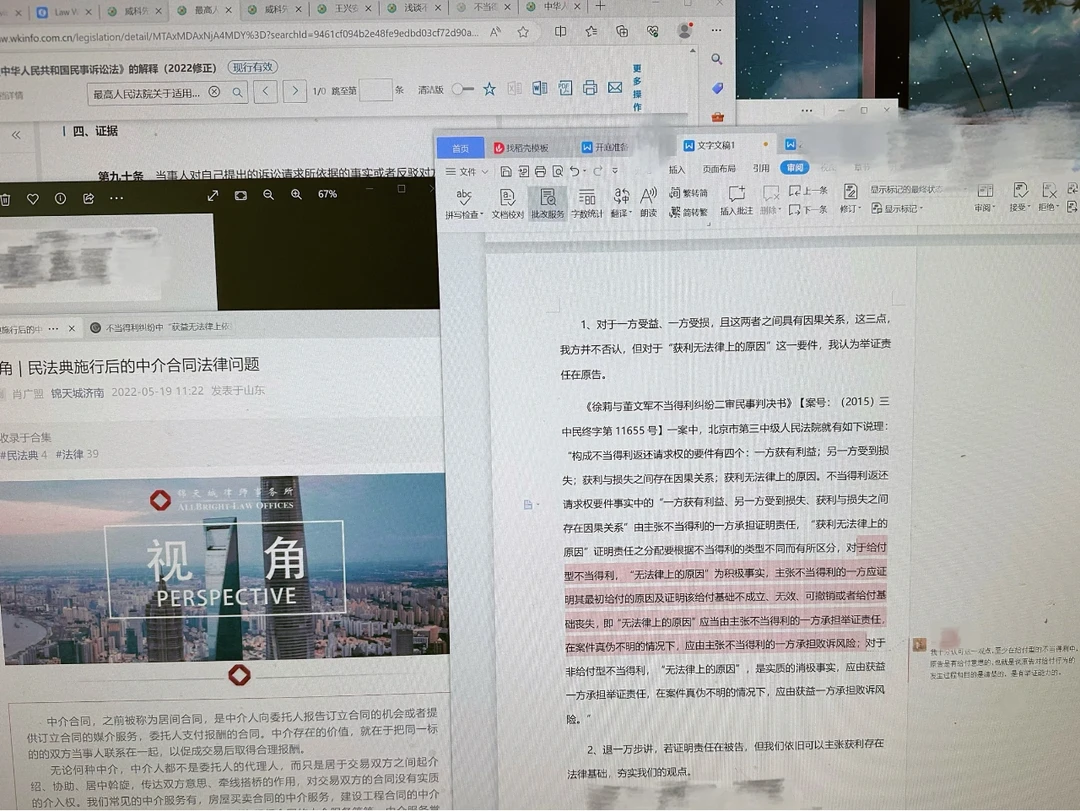Open the browser split screen icon
This screenshot has width=1080, height=811.
coord(561,32)
